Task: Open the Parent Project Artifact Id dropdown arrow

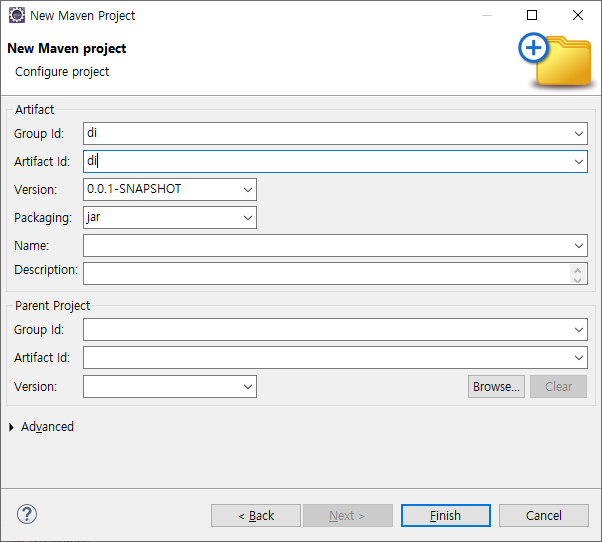Action: [579, 358]
